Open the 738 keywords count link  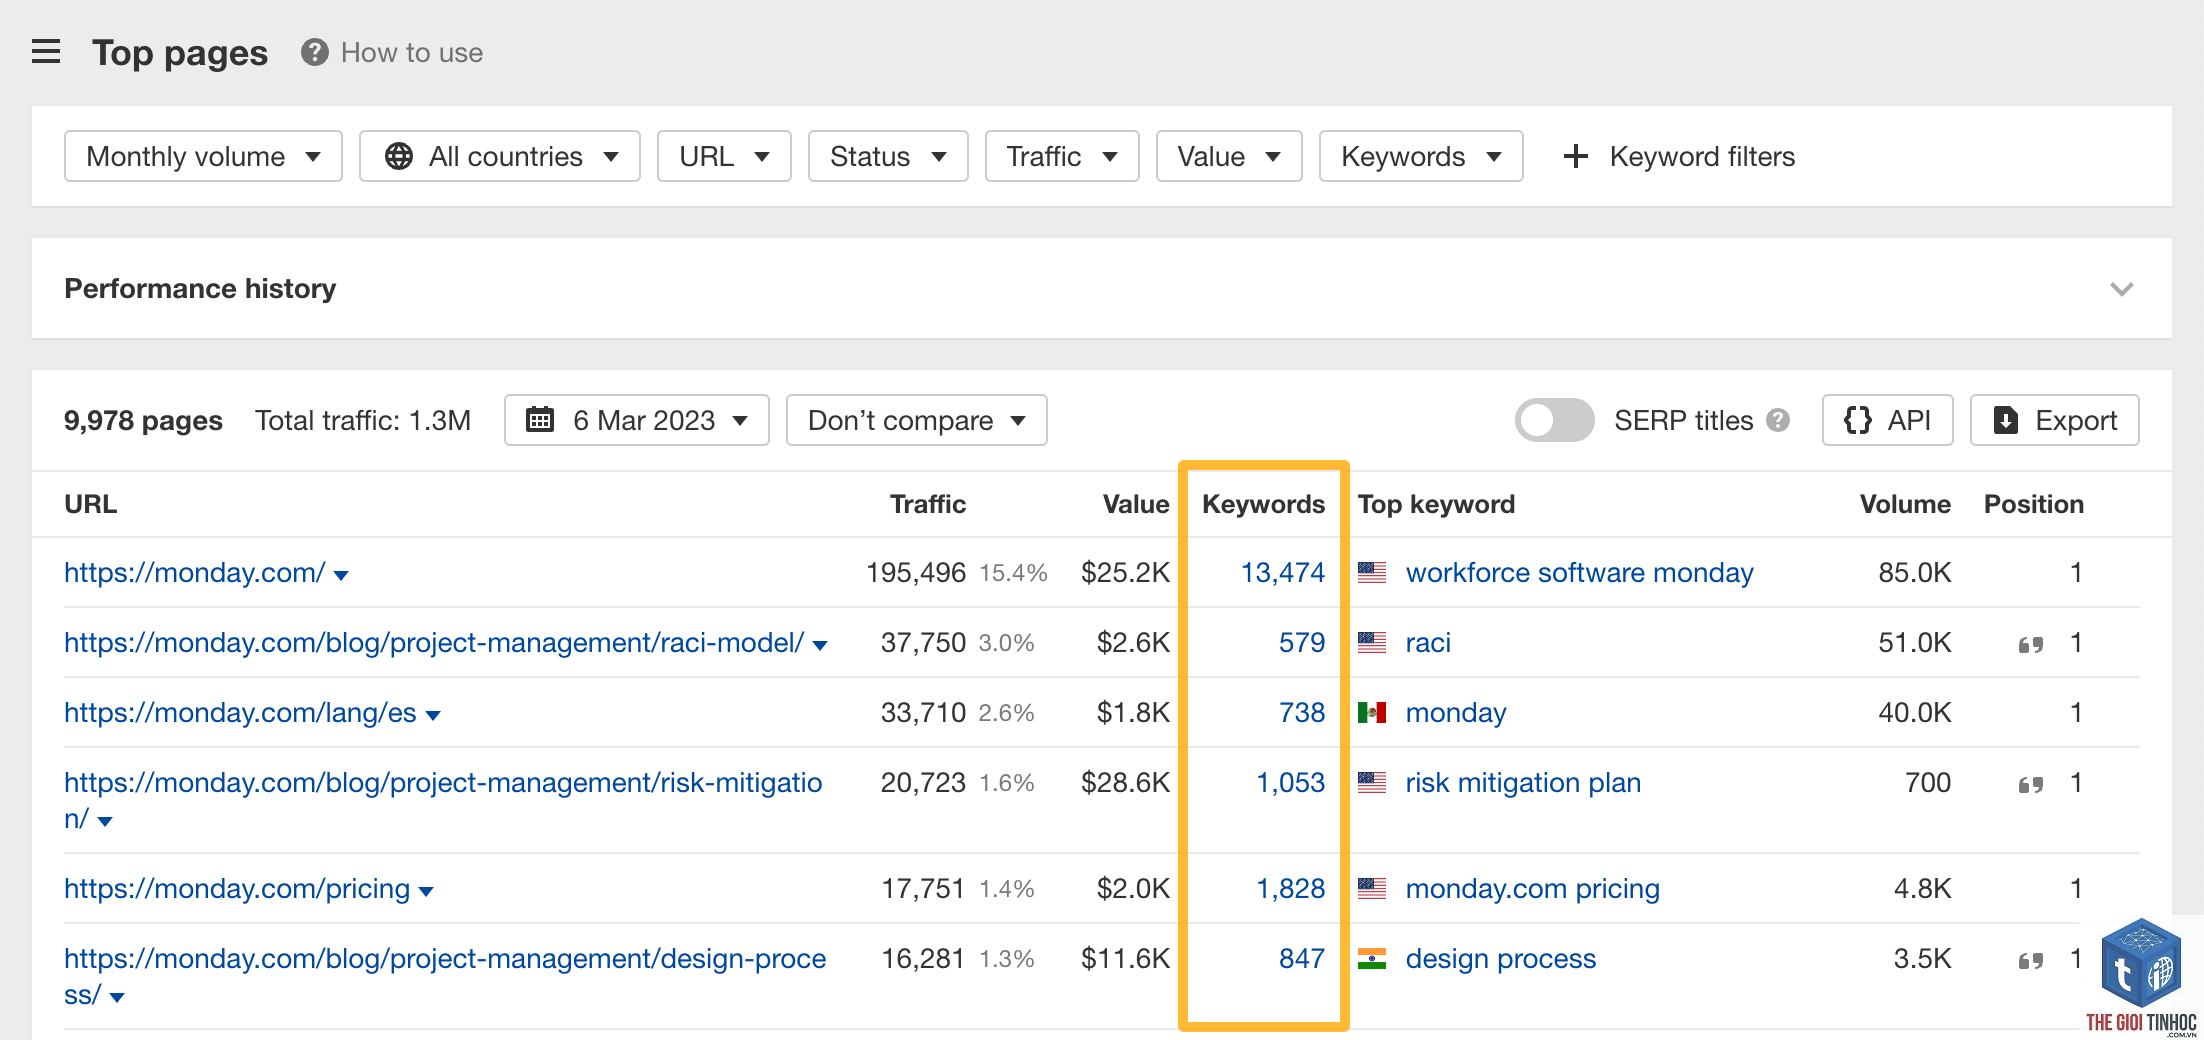(x=1302, y=712)
